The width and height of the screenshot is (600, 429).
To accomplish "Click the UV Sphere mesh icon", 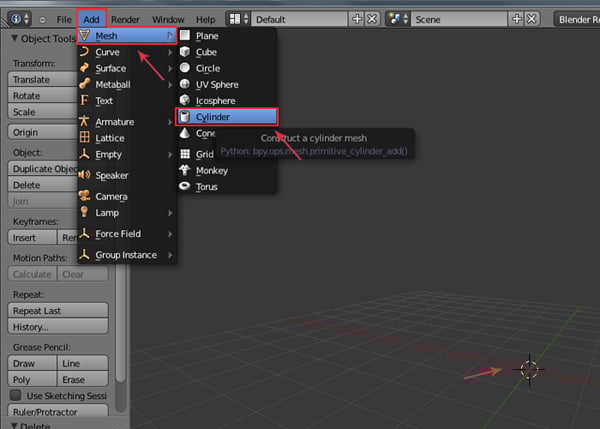I will pos(185,84).
